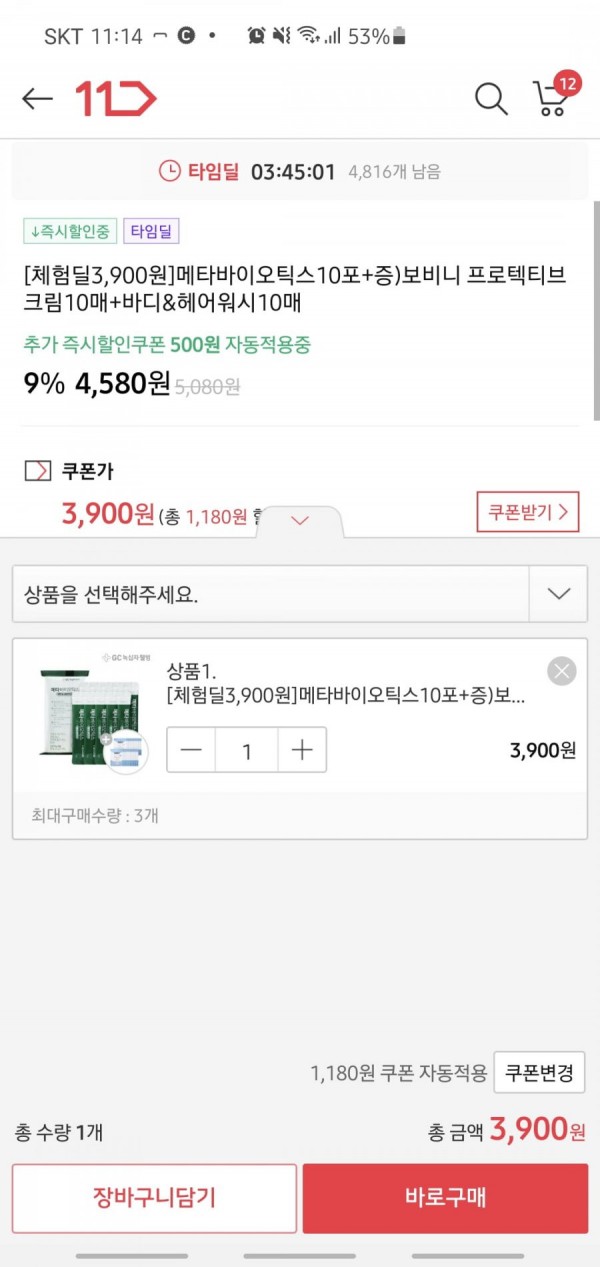Select the 타임딜 tag badge
Image resolution: width=600 pixels, height=1267 pixels.
pos(151,231)
